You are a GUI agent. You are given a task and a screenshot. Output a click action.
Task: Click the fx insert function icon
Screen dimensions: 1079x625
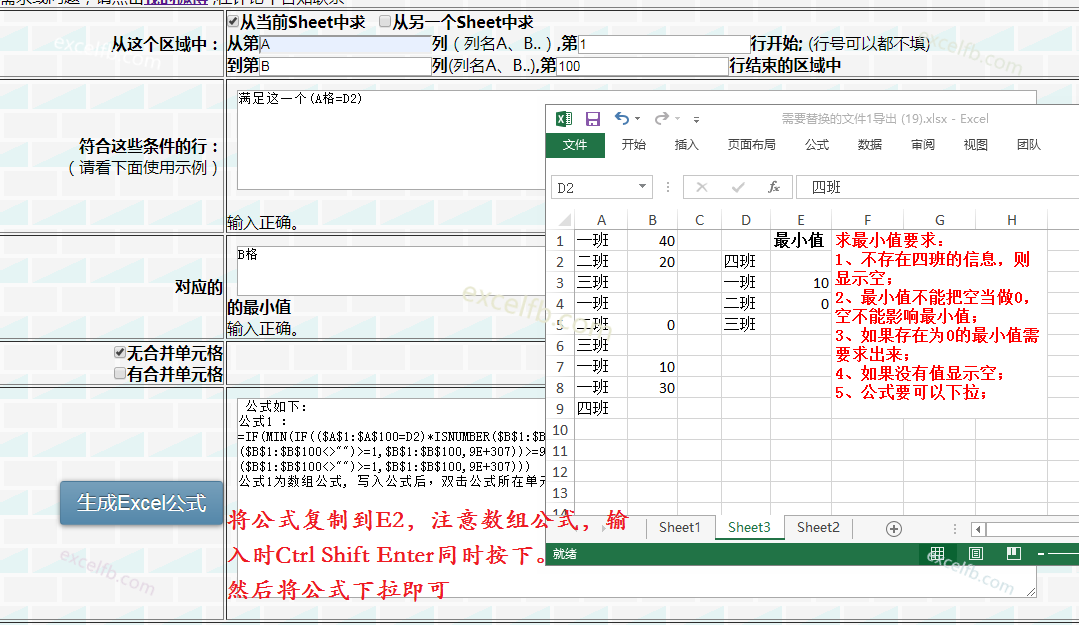(x=773, y=187)
